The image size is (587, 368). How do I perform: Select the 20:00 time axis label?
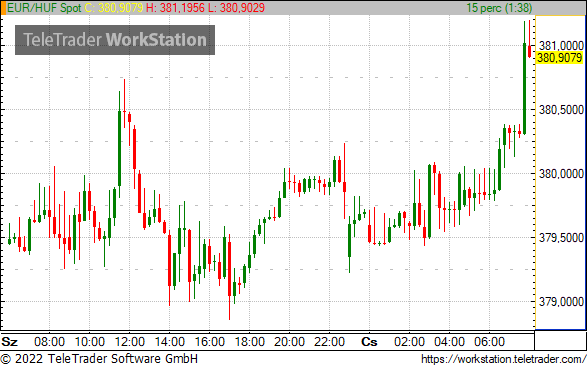(x=289, y=342)
